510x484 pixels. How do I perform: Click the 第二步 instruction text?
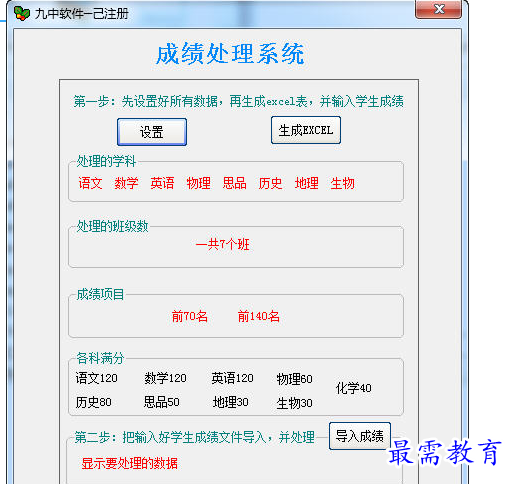pyautogui.click(x=194, y=437)
